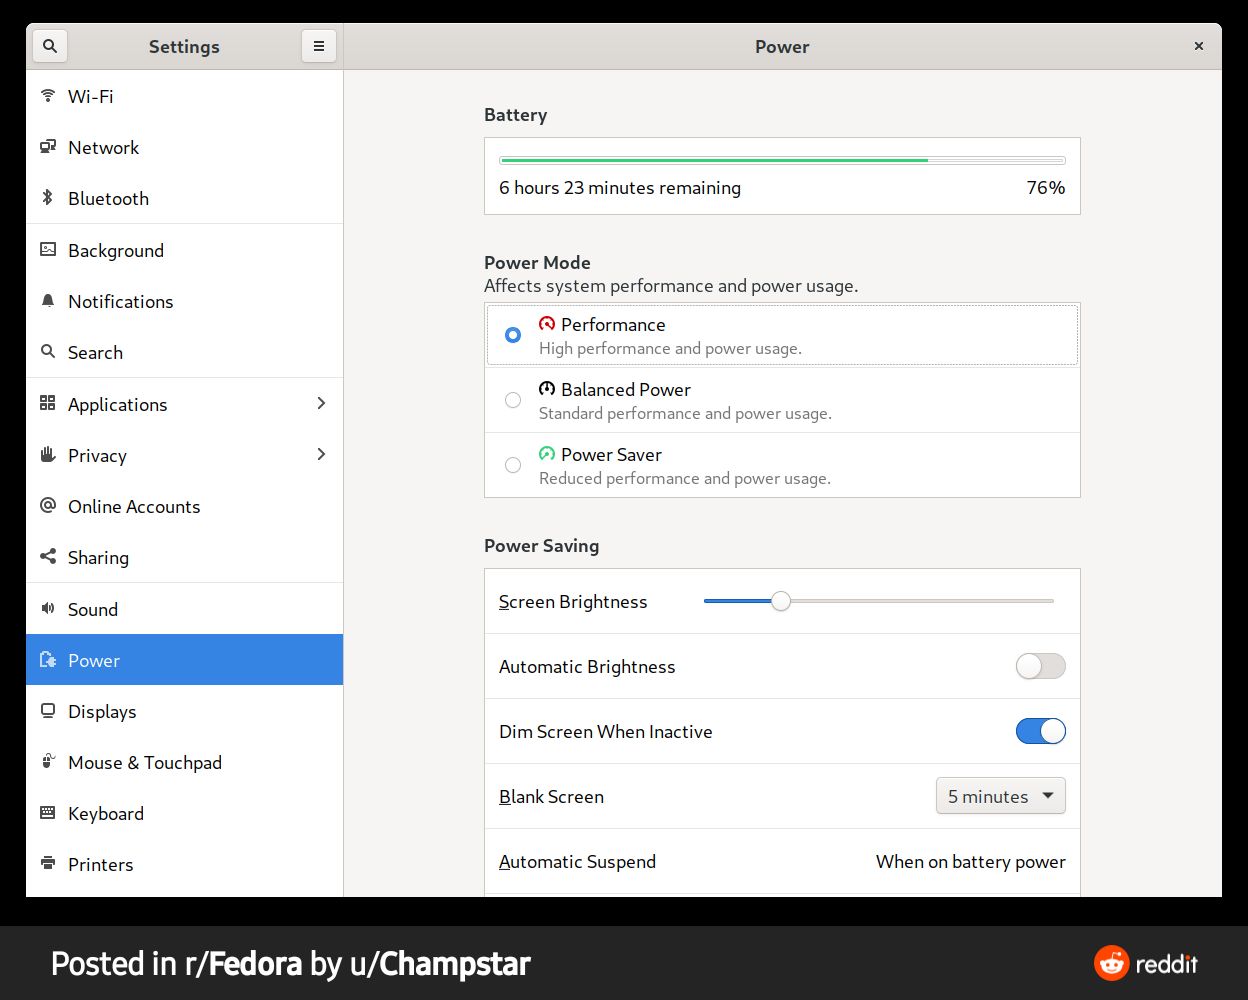Click the Keyboard icon in sidebar
Viewport: 1248px width, 1000px height.
pyautogui.click(x=47, y=813)
